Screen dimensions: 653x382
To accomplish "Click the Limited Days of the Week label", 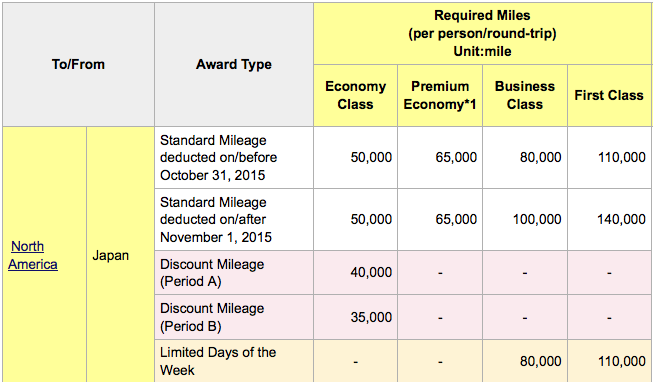I will [x=218, y=361].
